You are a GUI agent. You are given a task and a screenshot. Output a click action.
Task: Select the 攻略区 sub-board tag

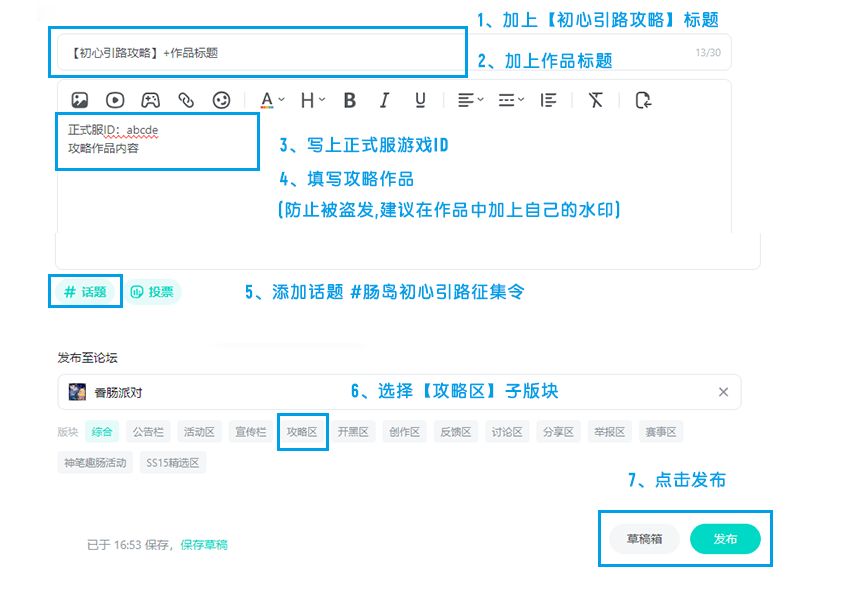click(302, 432)
